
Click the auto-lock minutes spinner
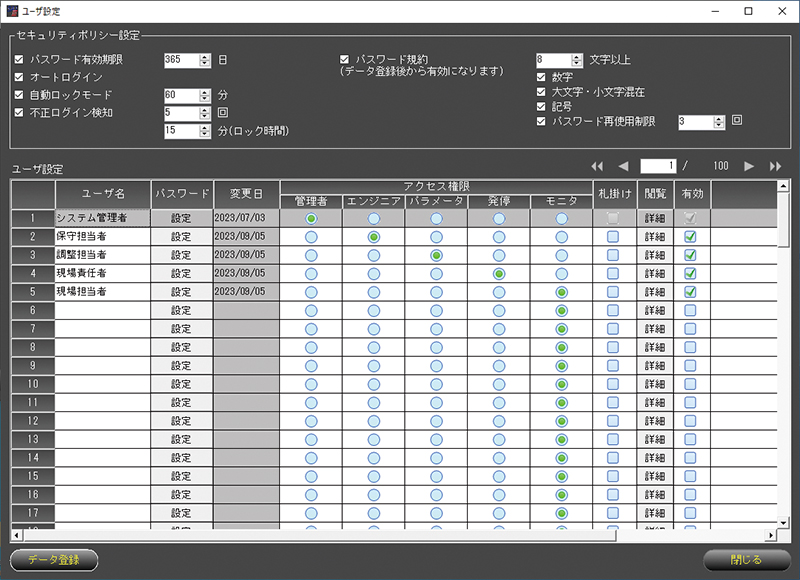click(x=205, y=95)
